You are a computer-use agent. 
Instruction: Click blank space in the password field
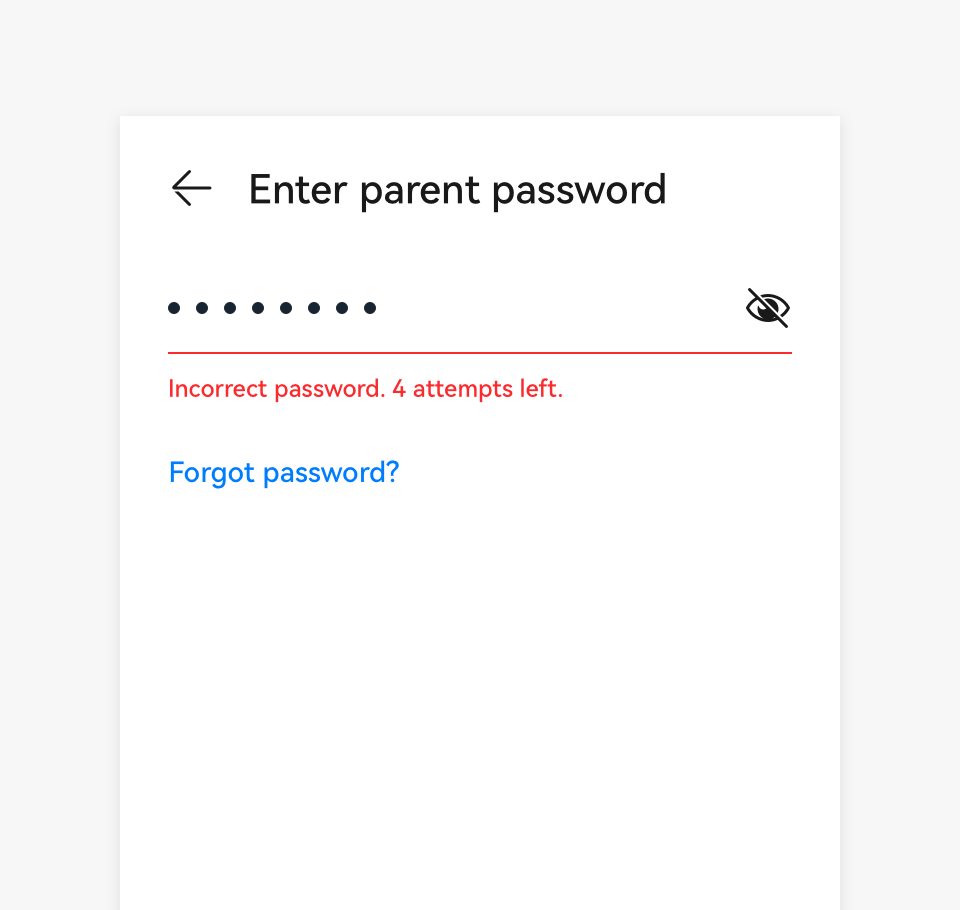click(x=560, y=308)
